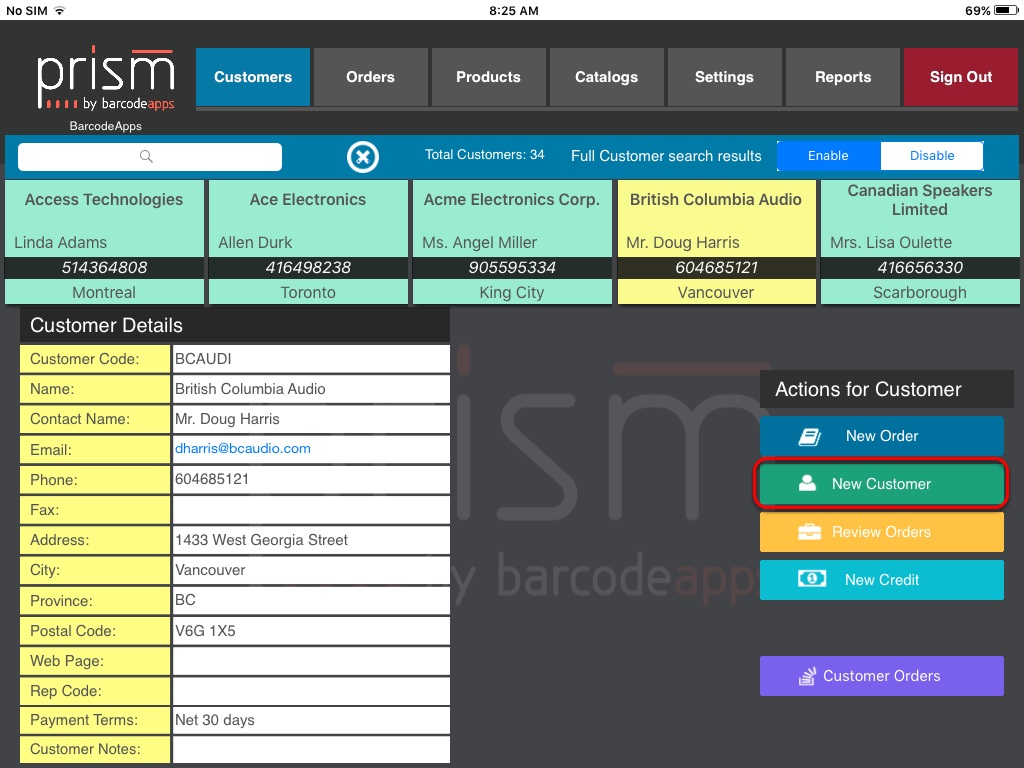The width and height of the screenshot is (1024, 768).
Task: Click the empty Rep Code field
Action: [x=311, y=690]
